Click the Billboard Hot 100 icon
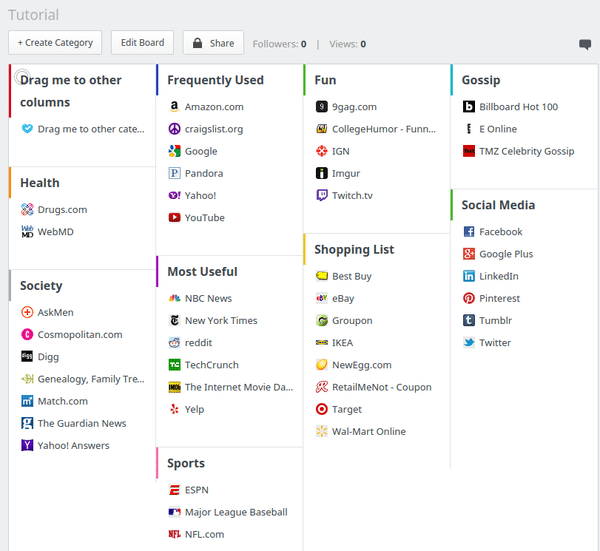This screenshot has height=551, width=600. point(469,106)
